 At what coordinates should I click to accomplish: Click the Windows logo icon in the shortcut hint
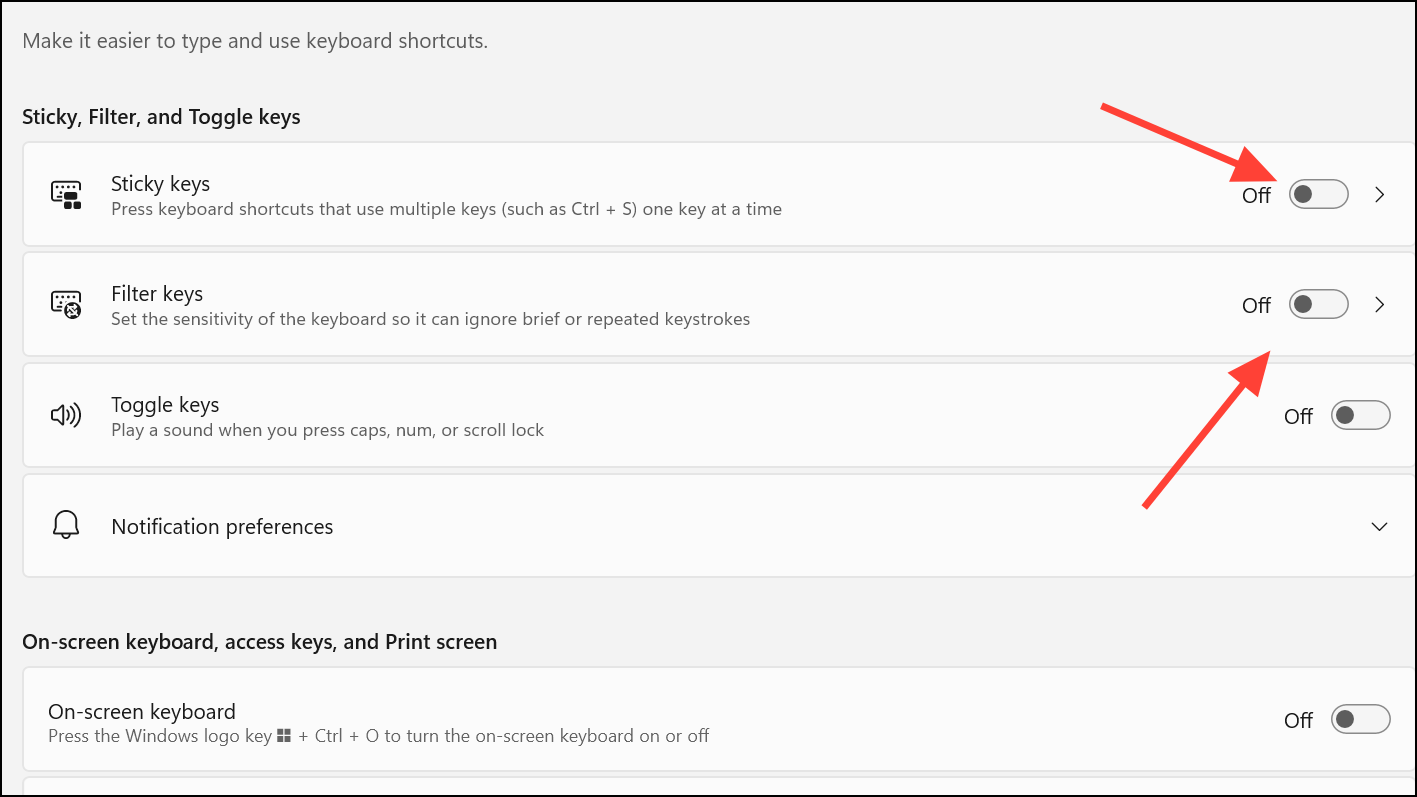tap(284, 736)
